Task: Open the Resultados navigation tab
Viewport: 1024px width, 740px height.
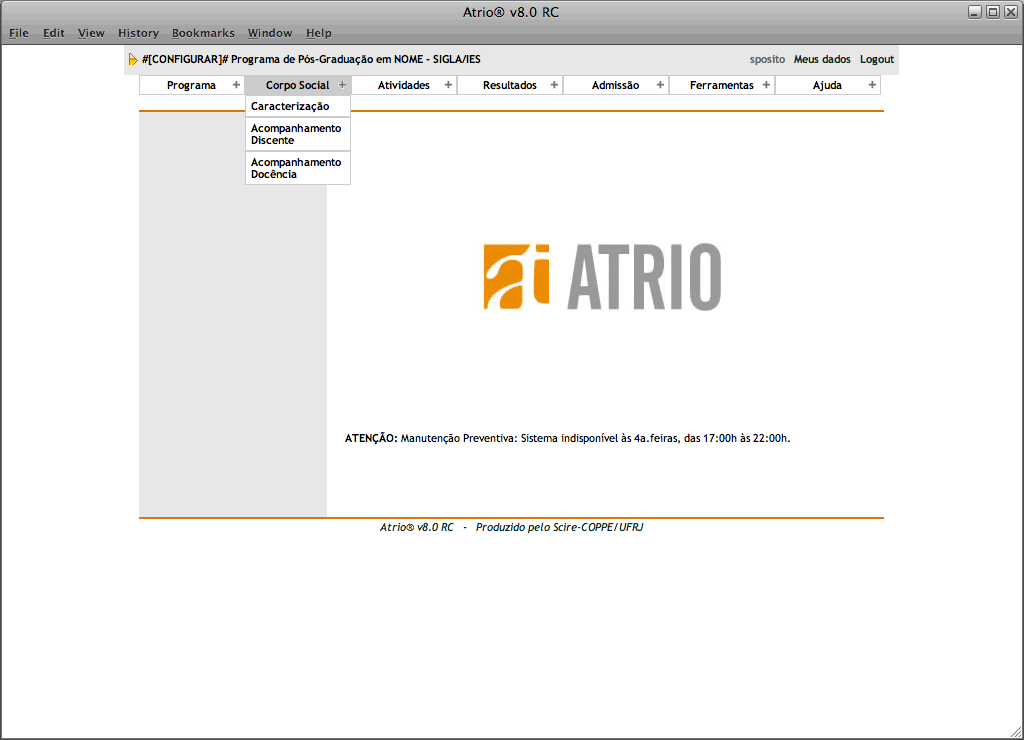Action: pyautogui.click(x=509, y=85)
